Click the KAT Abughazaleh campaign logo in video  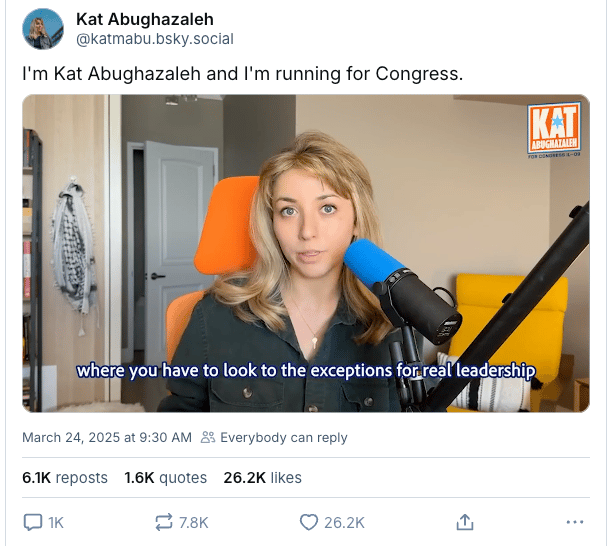(x=554, y=129)
